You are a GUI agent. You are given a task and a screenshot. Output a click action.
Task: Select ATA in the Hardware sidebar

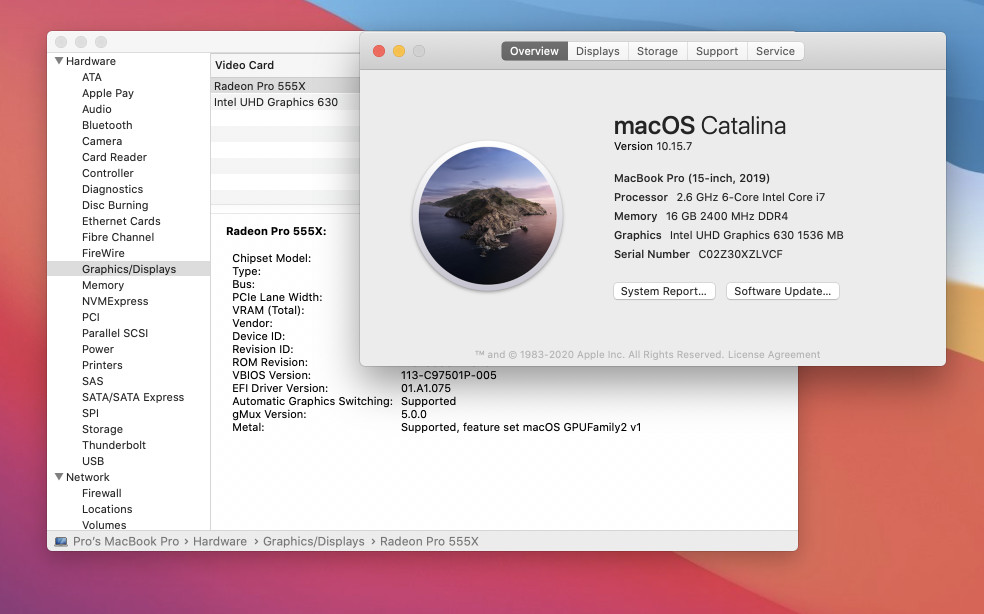[92, 77]
